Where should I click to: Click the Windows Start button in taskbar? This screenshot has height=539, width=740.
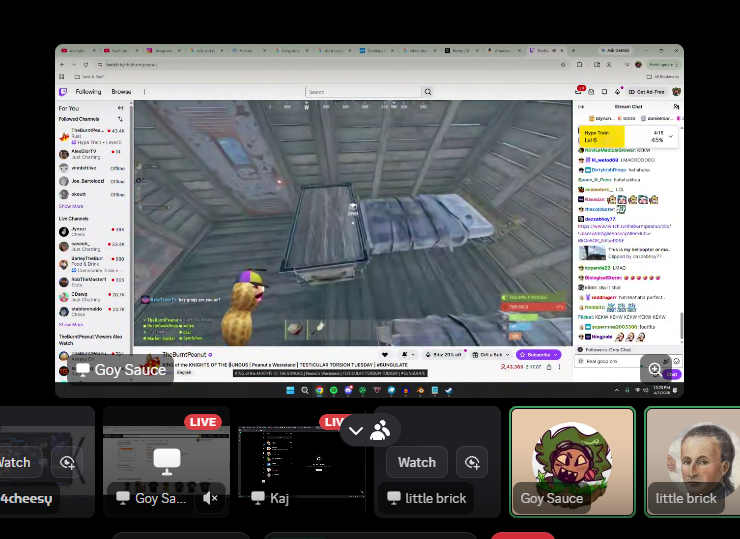[290, 390]
